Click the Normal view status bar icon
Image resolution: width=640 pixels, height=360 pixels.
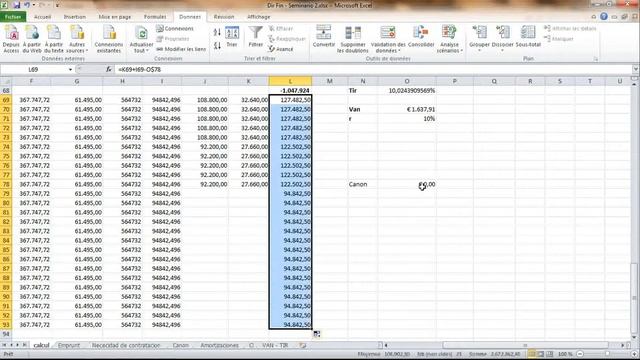point(532,354)
